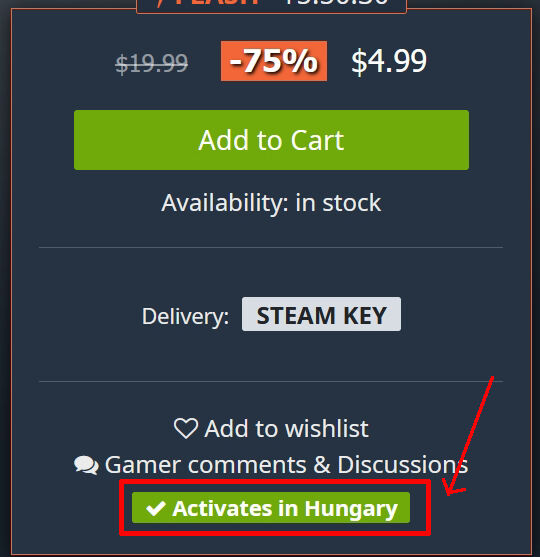The image size is (540, 557).
Task: Add the game to cart
Action: [x=271, y=140]
